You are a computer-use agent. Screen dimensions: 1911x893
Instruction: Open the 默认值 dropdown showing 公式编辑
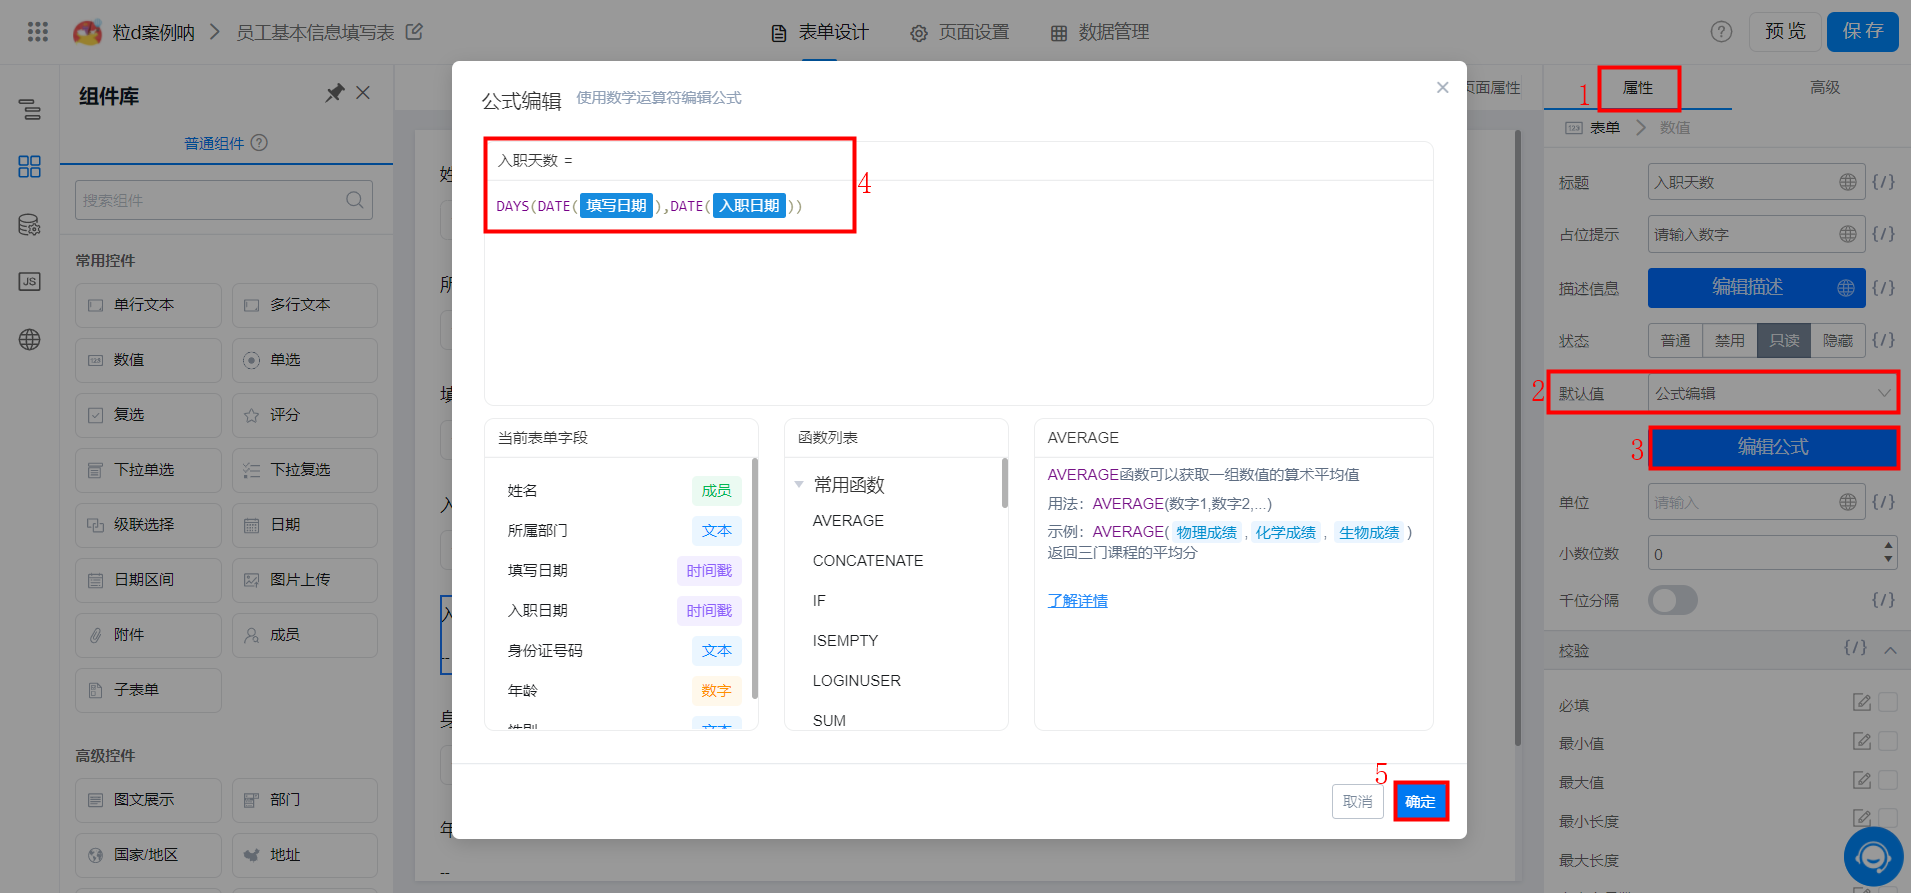1773,393
